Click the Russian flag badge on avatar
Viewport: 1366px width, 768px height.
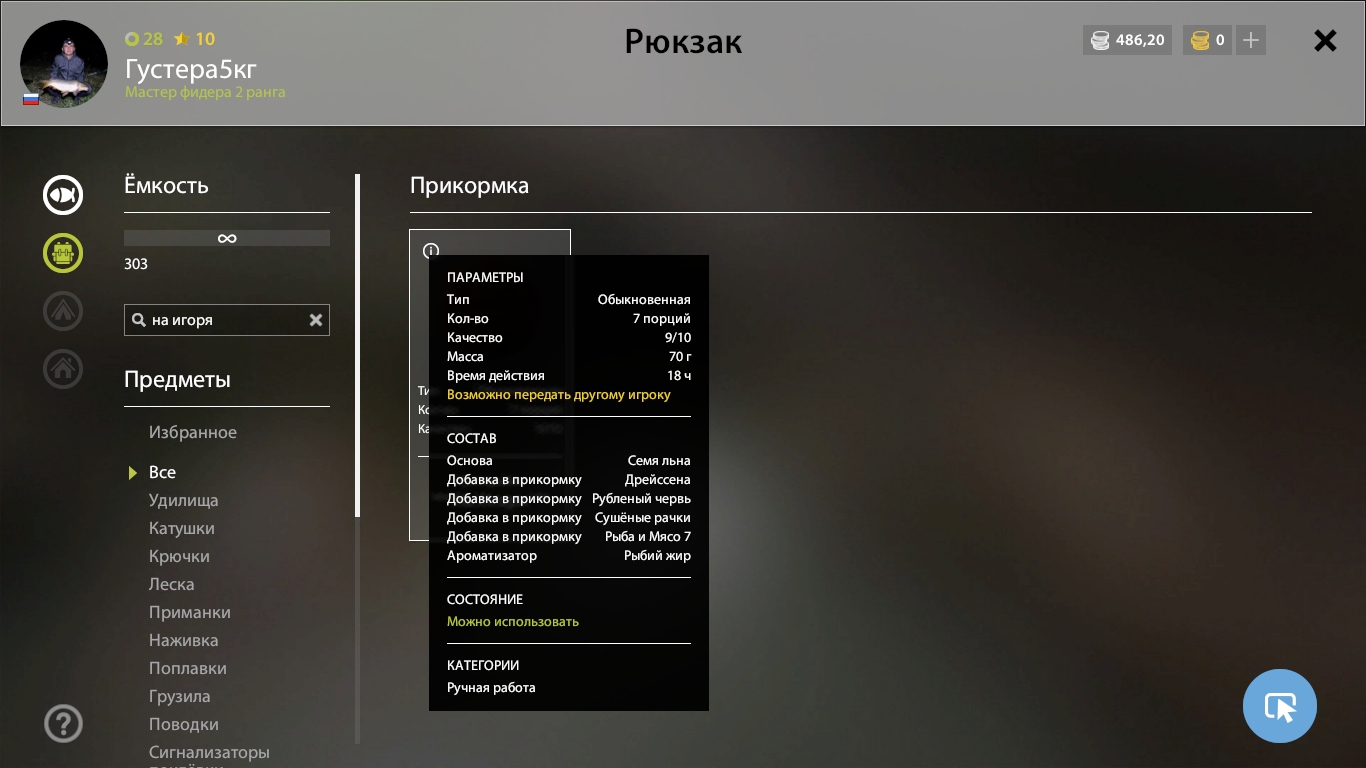click(x=31, y=99)
